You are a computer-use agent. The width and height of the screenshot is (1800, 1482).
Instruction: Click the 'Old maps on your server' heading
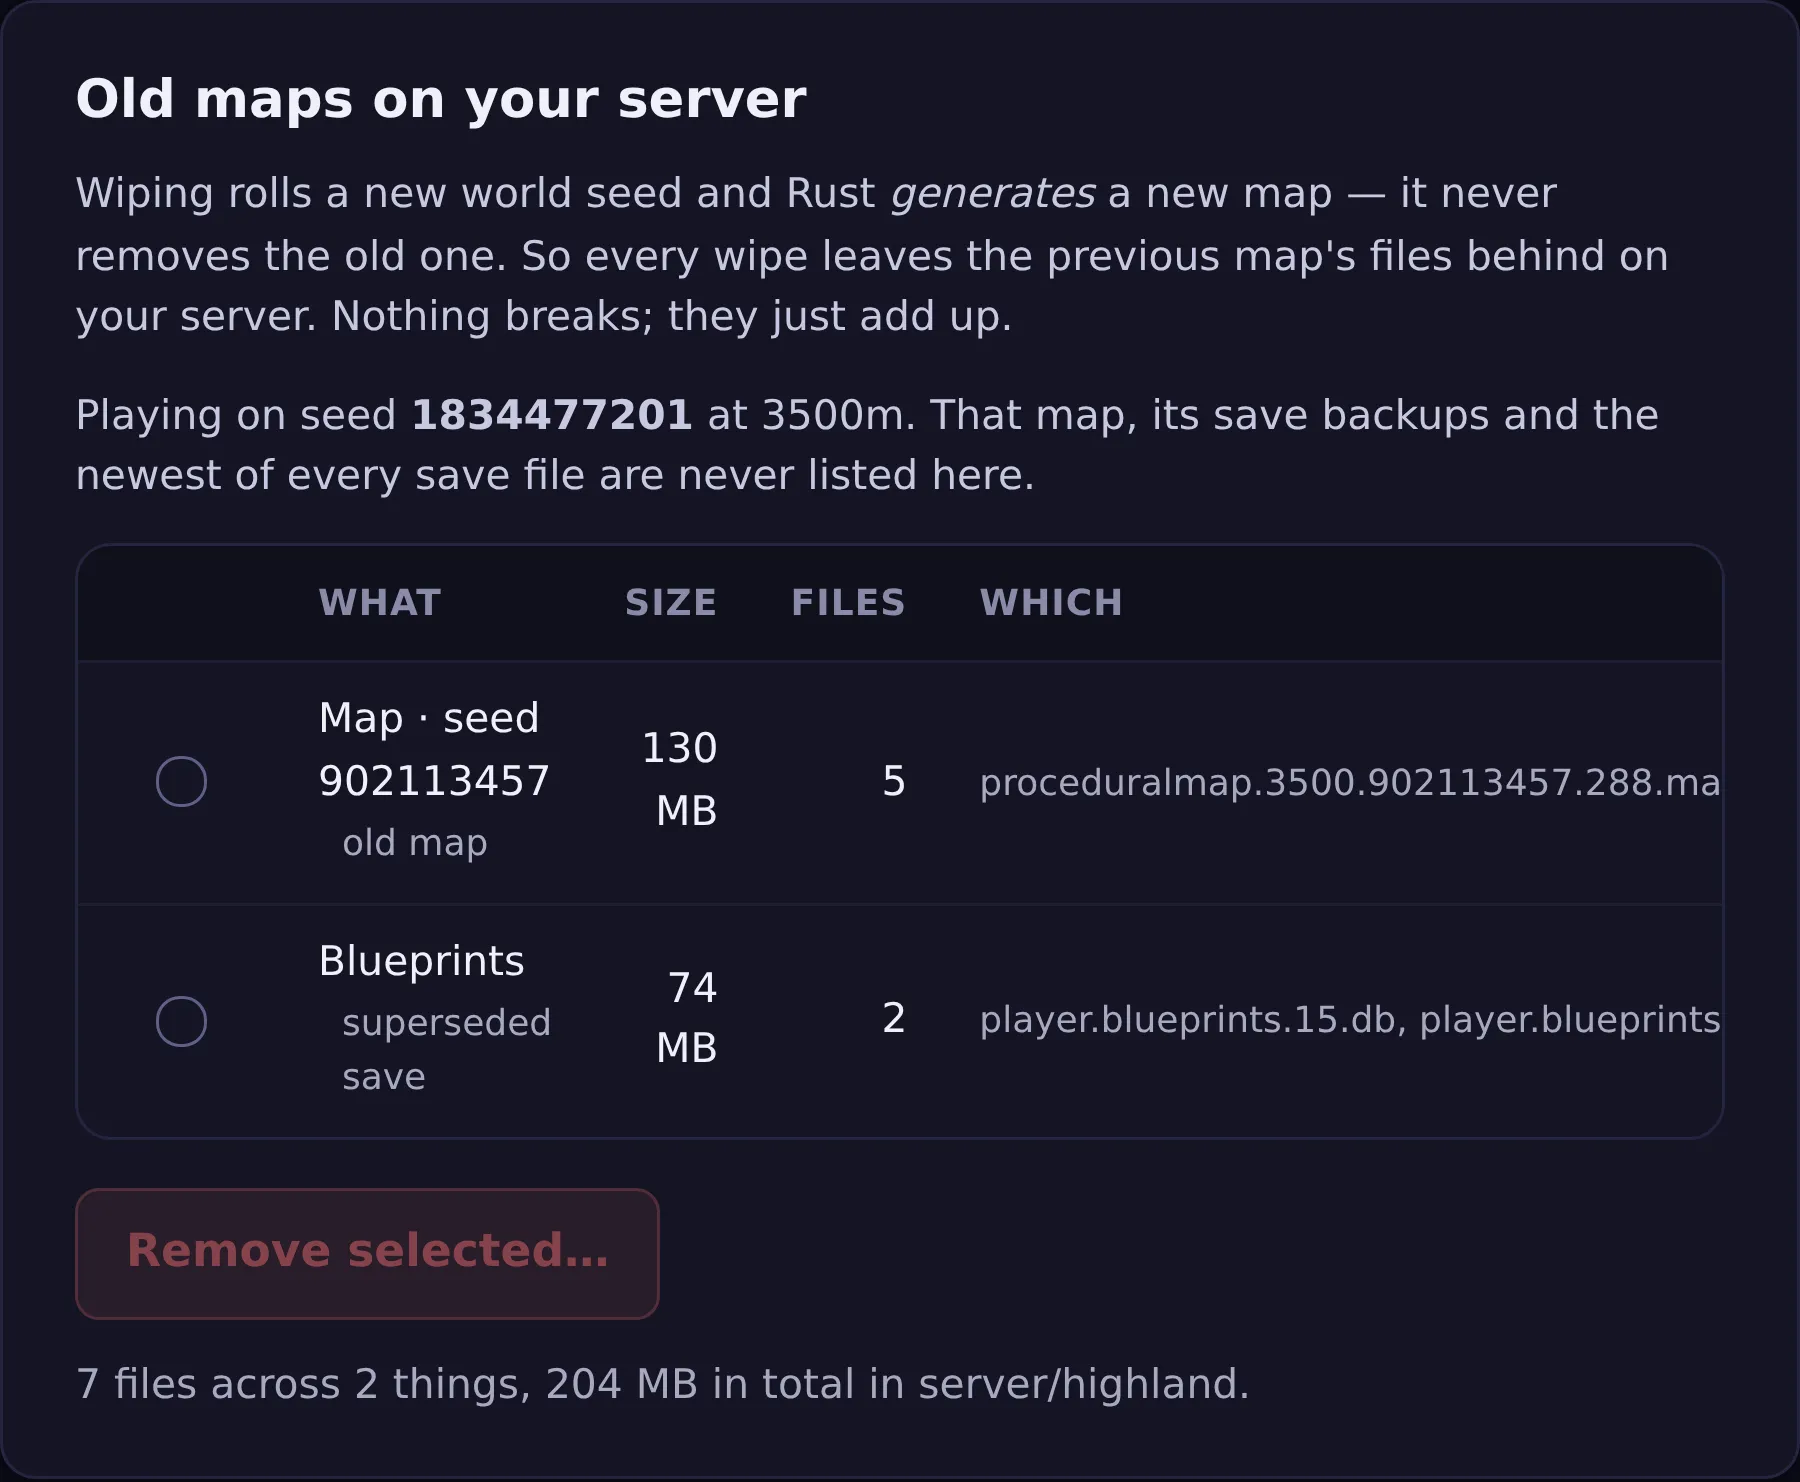click(x=441, y=100)
